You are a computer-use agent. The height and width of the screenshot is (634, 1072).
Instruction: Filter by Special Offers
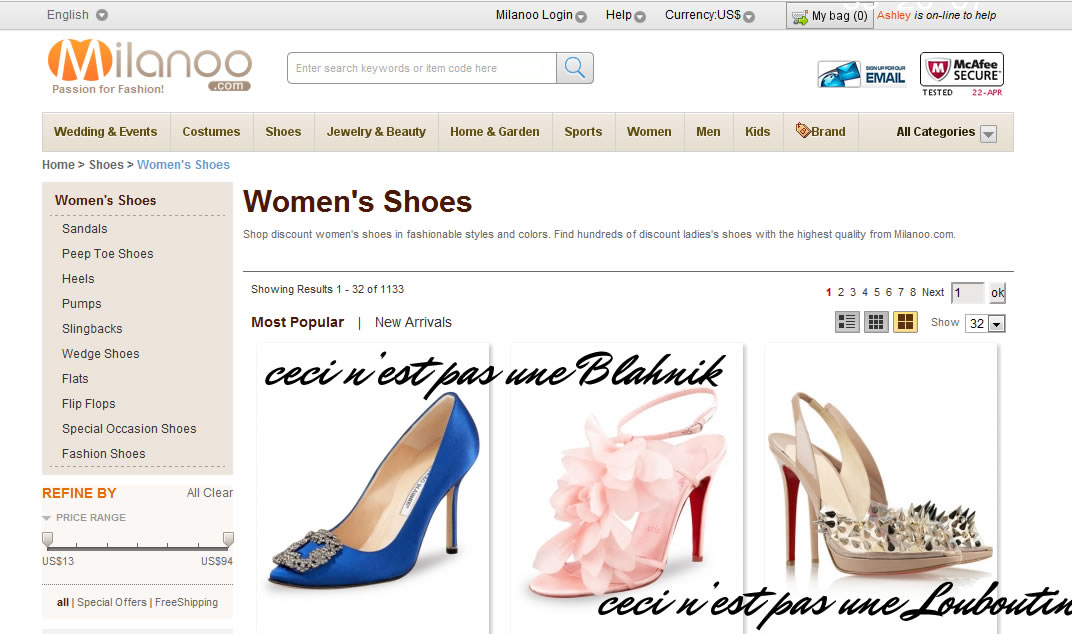pos(112,602)
